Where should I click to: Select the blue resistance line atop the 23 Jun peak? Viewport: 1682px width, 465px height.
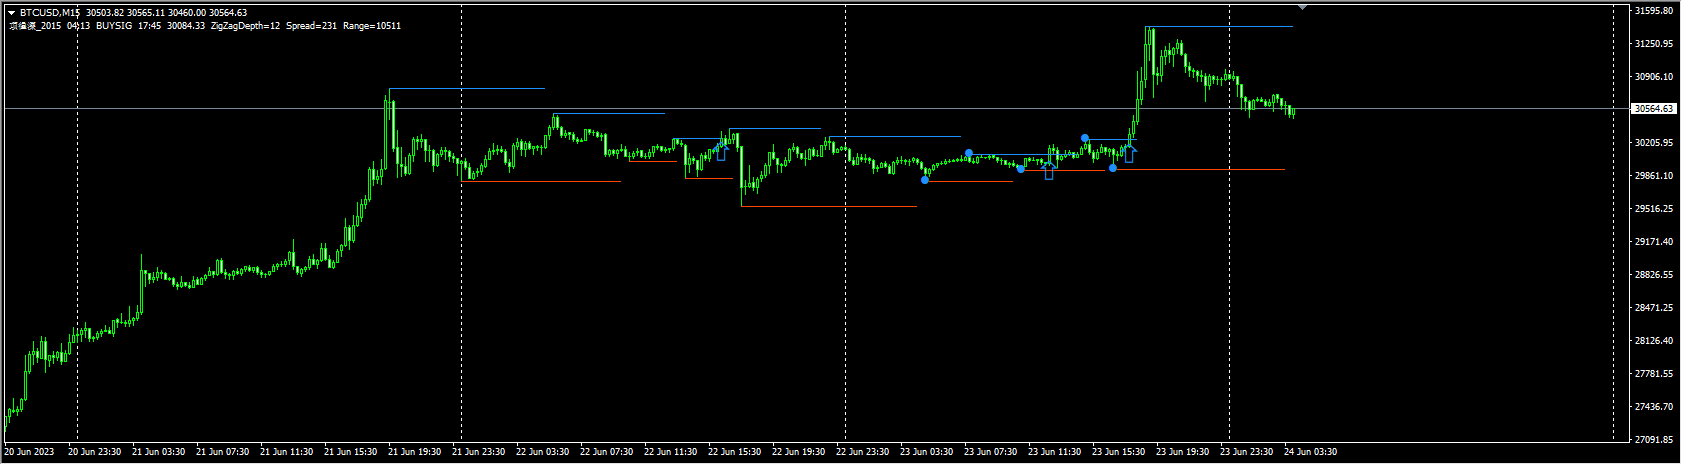[1220, 26]
